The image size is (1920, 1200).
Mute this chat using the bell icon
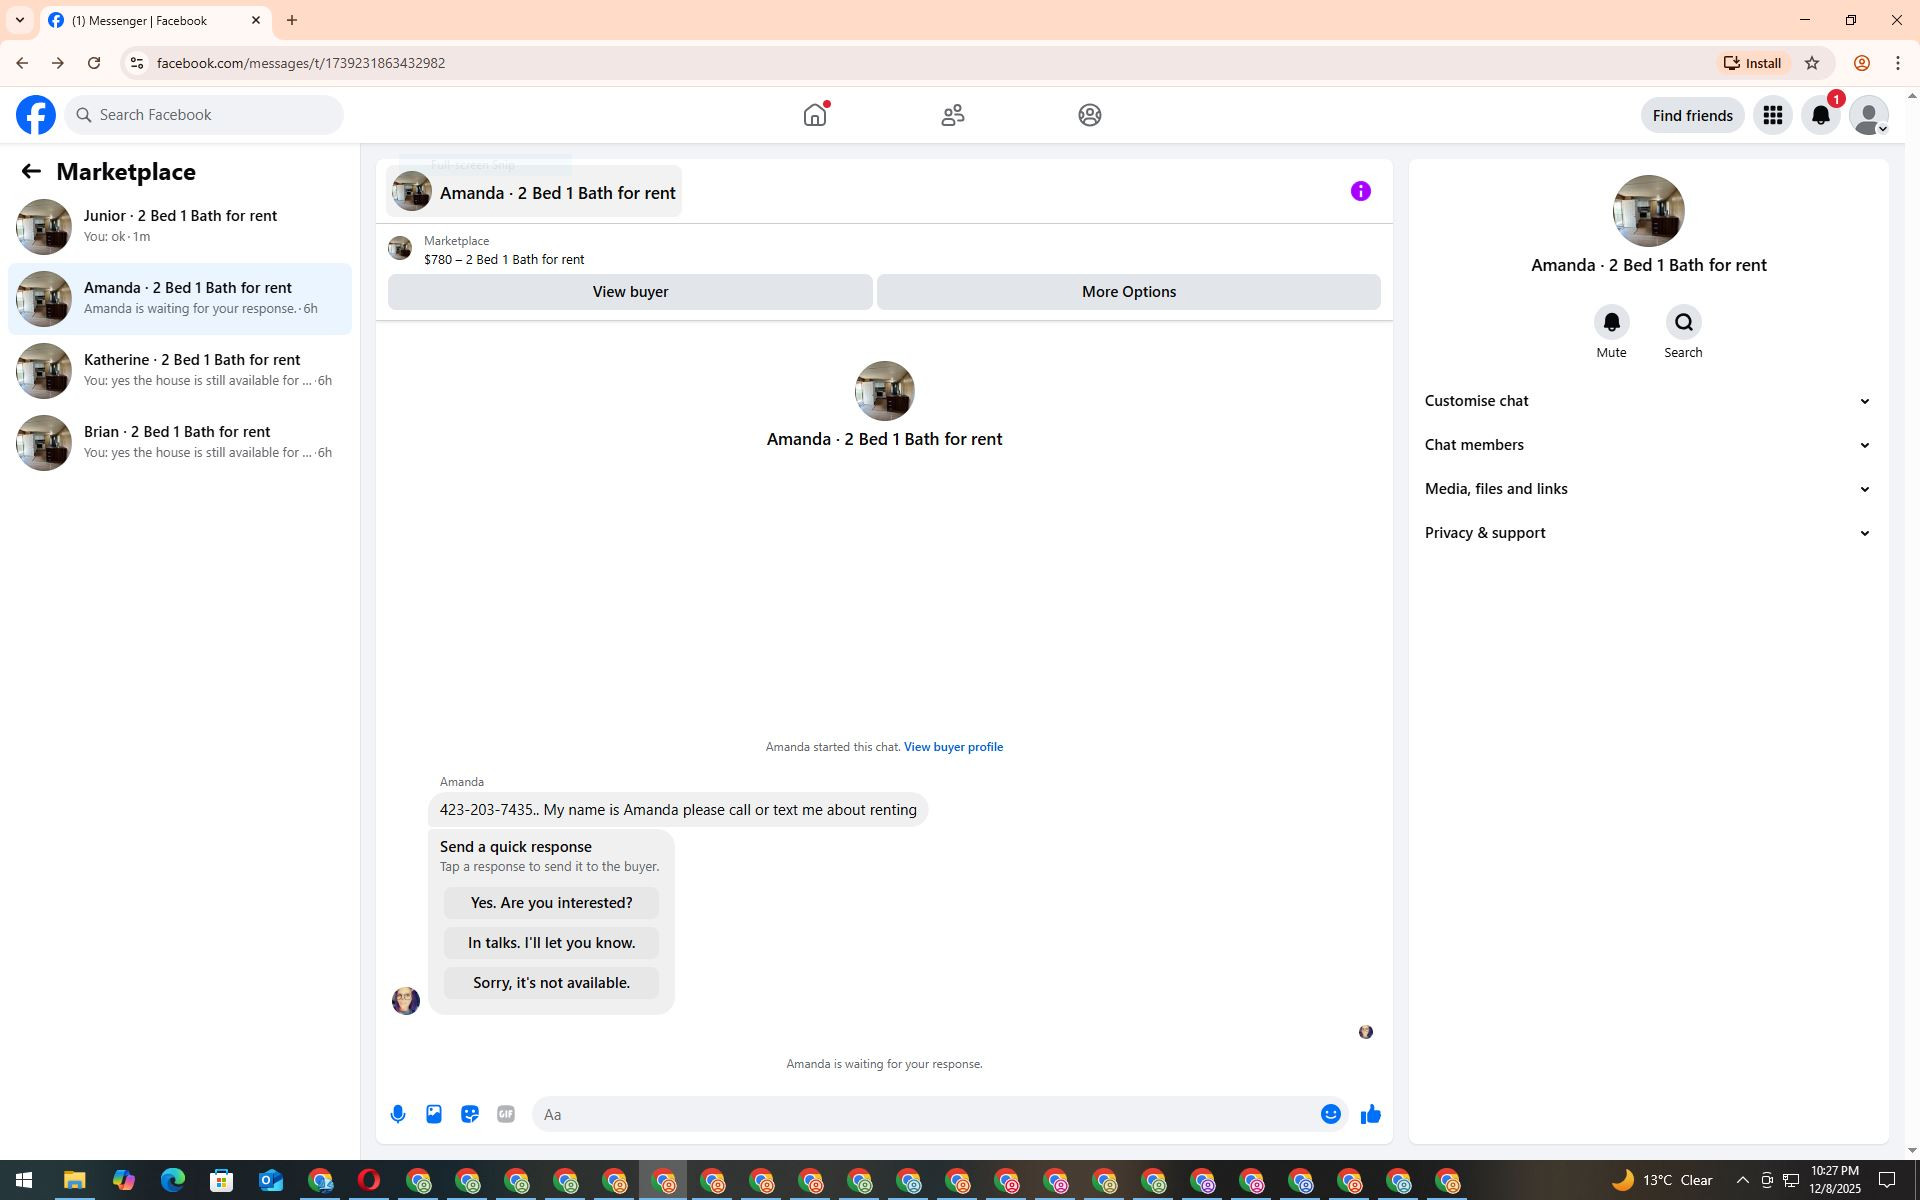1611,322
